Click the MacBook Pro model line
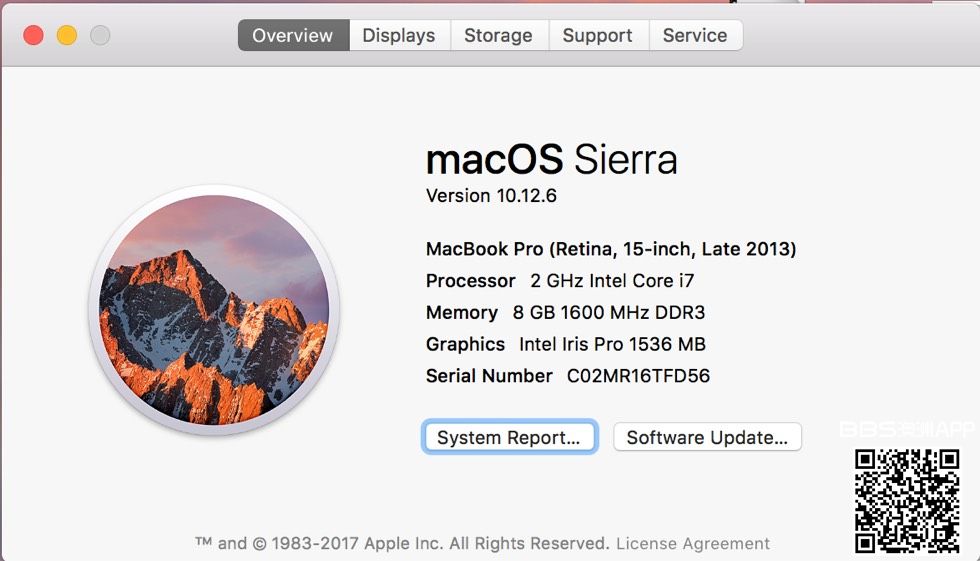 pos(611,249)
